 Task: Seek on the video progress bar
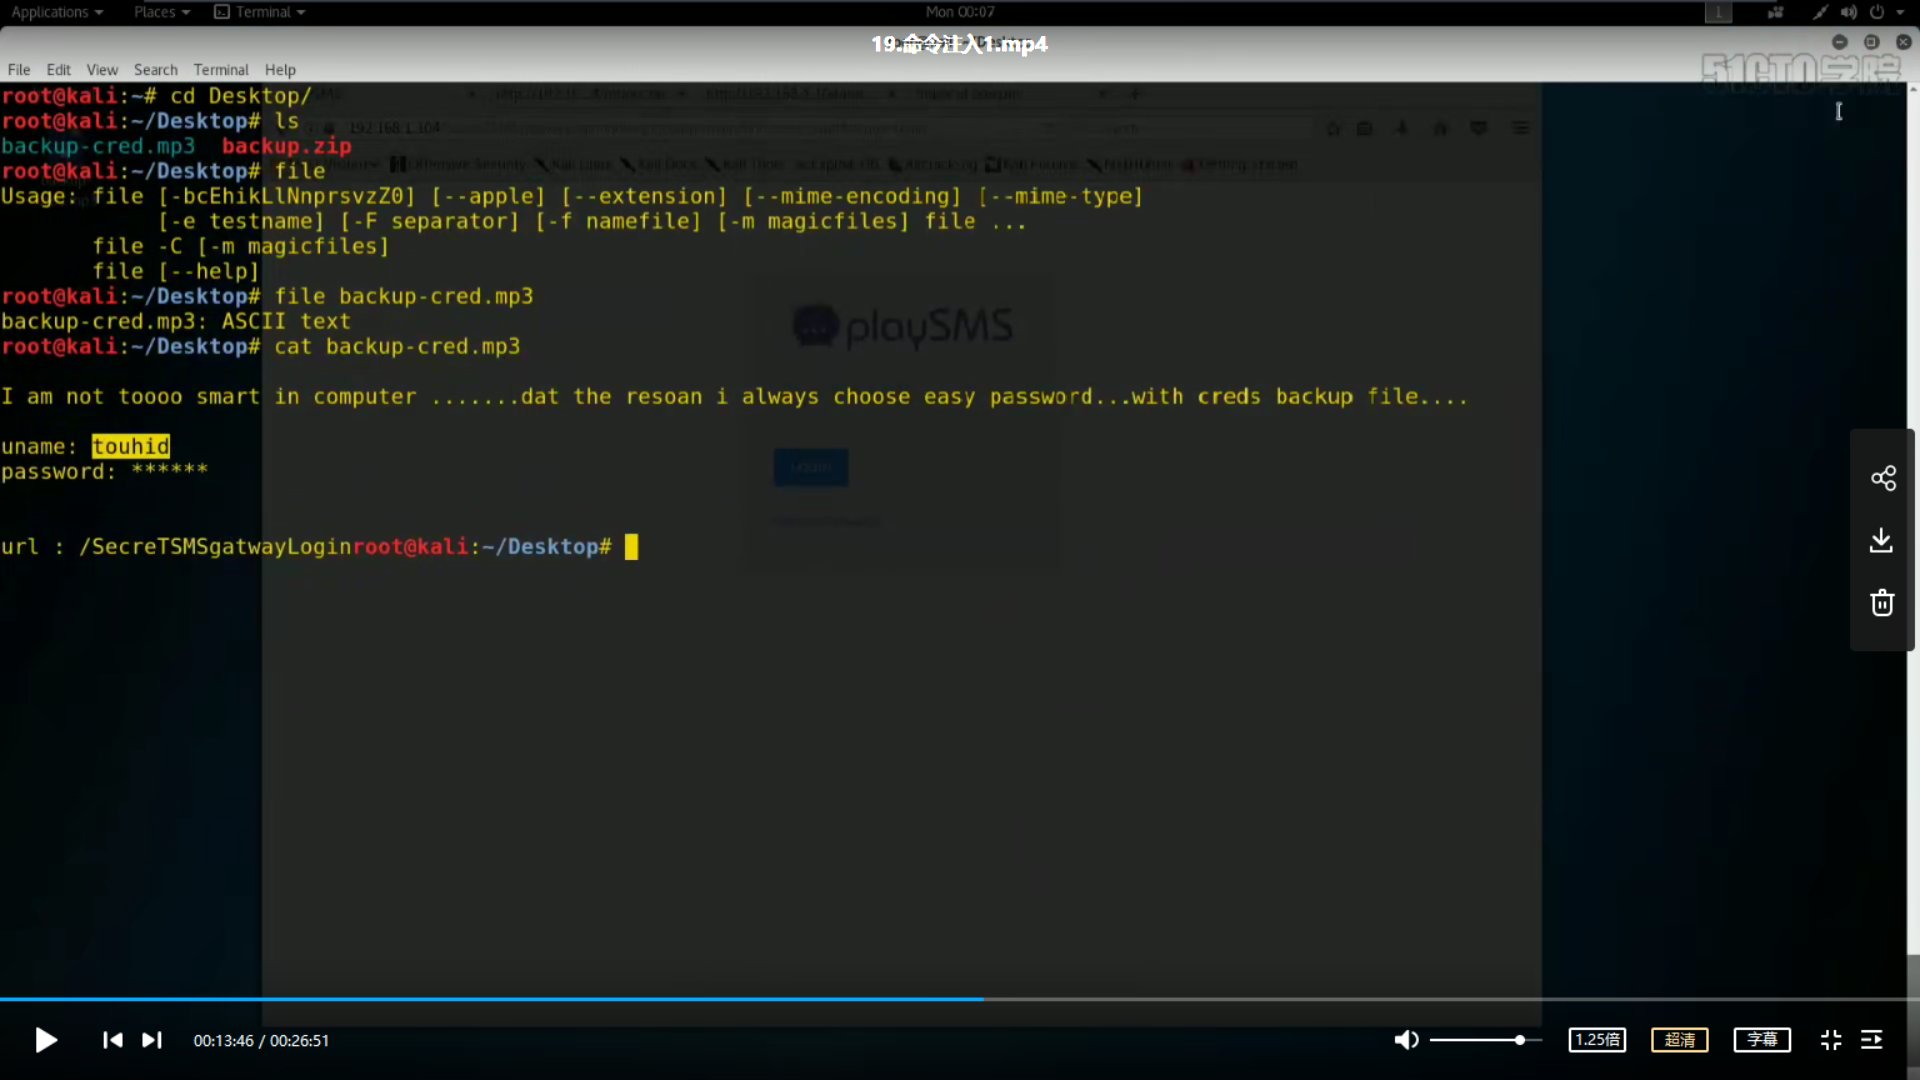[x=960, y=999]
